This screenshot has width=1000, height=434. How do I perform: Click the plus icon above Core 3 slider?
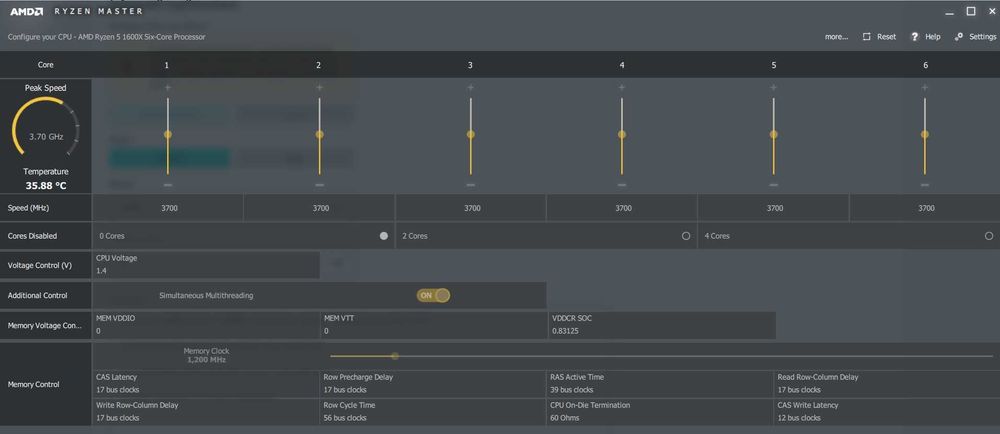[x=471, y=87]
